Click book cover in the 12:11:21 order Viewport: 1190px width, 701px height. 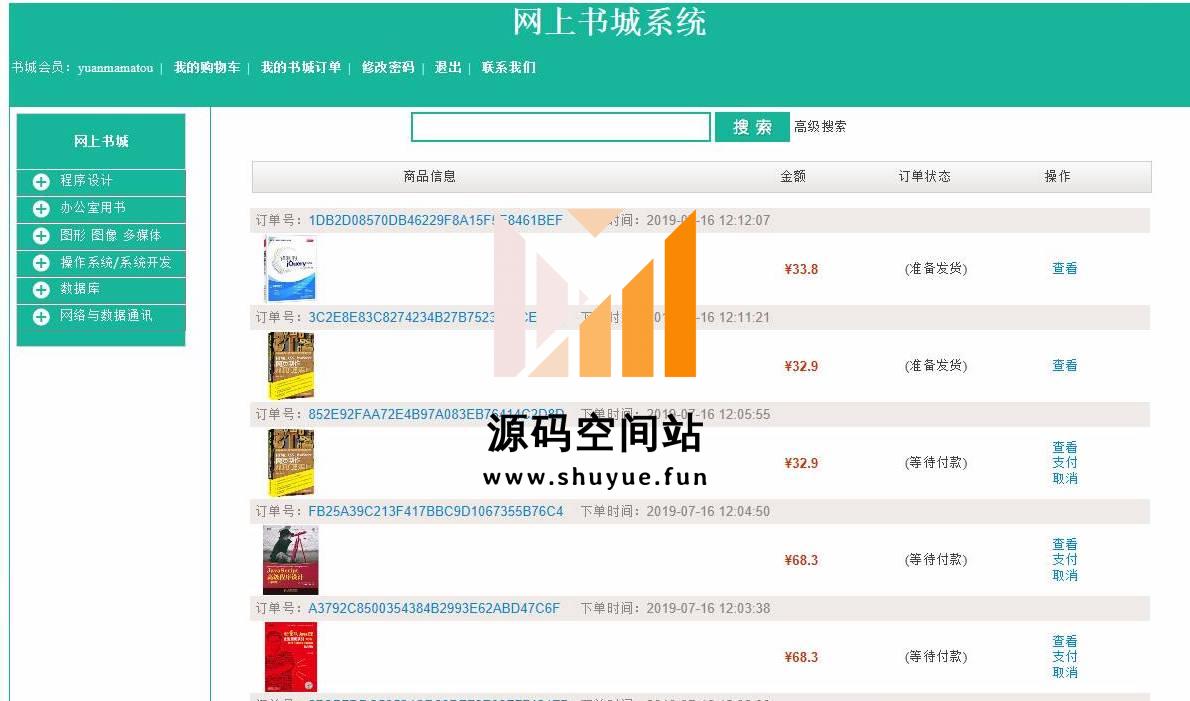coord(291,366)
